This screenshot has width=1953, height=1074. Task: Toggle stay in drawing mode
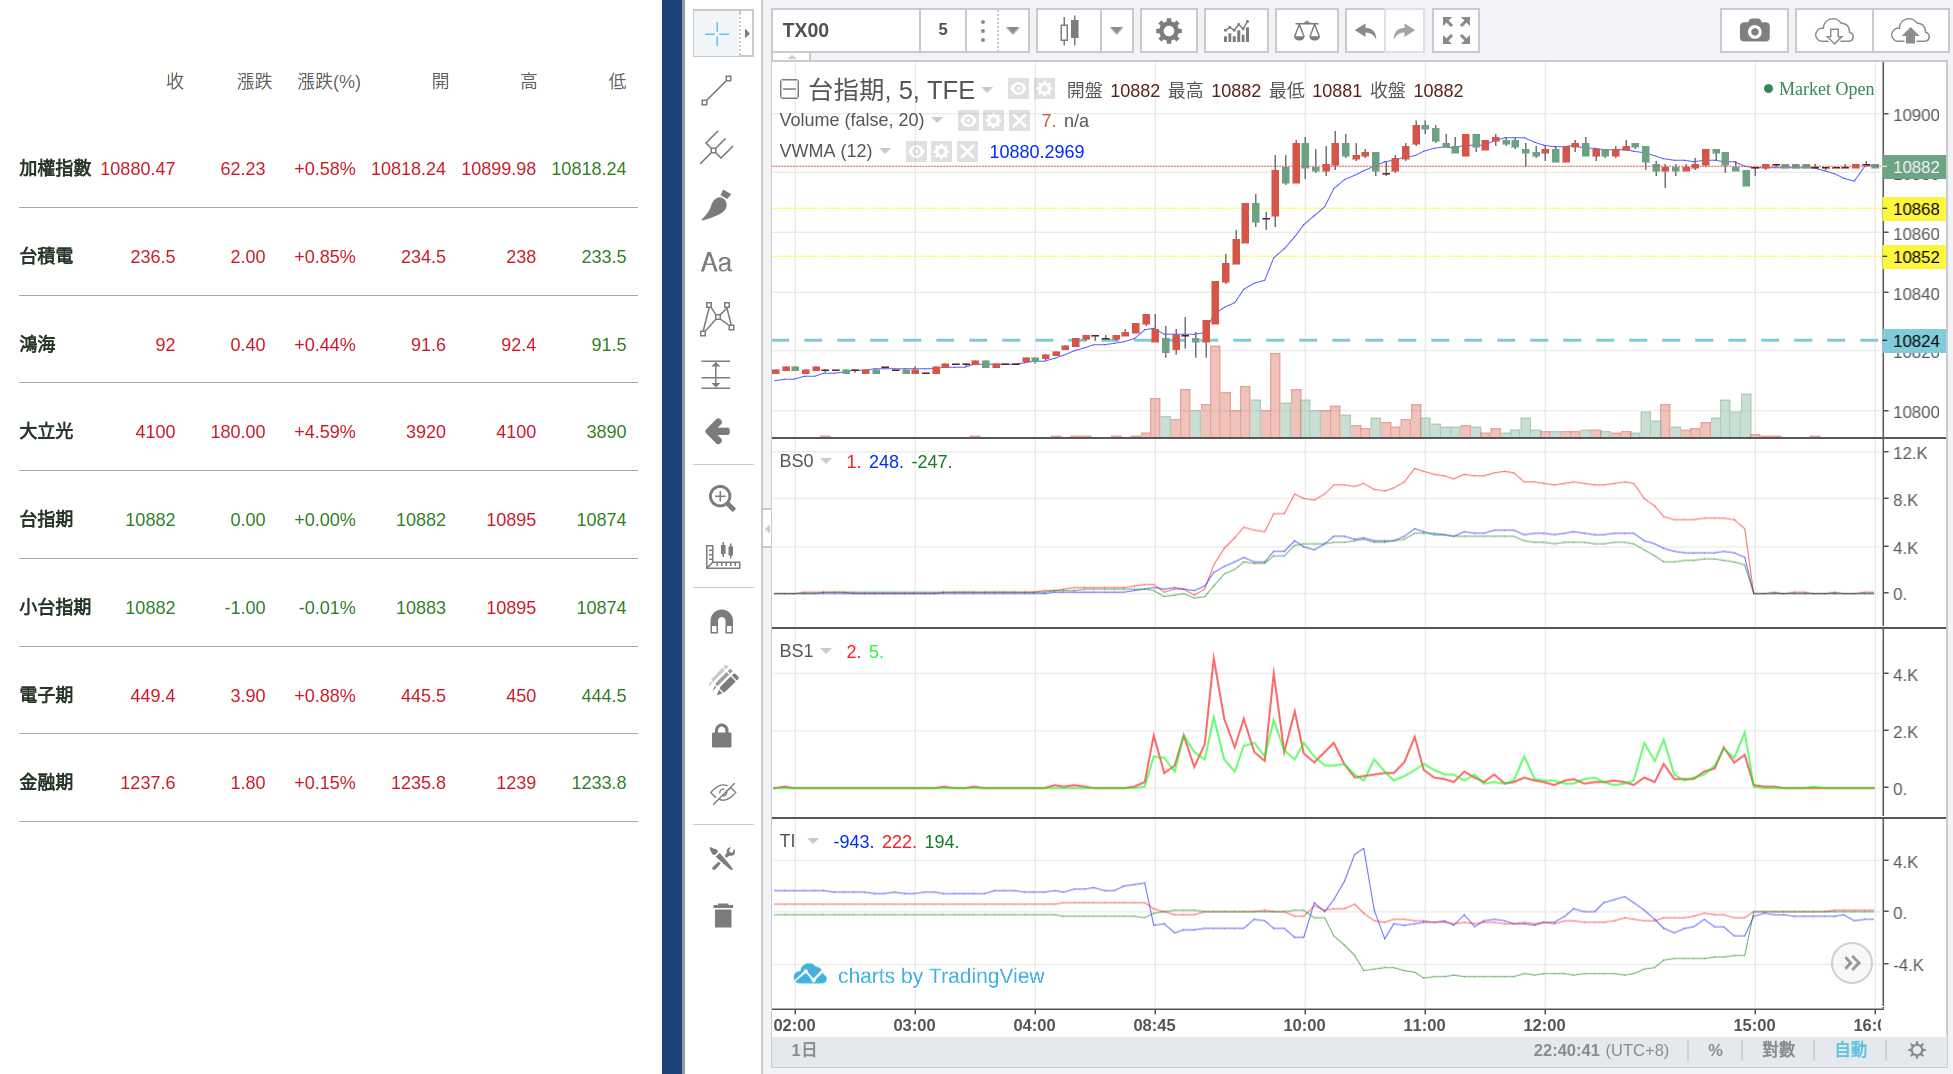[722, 680]
